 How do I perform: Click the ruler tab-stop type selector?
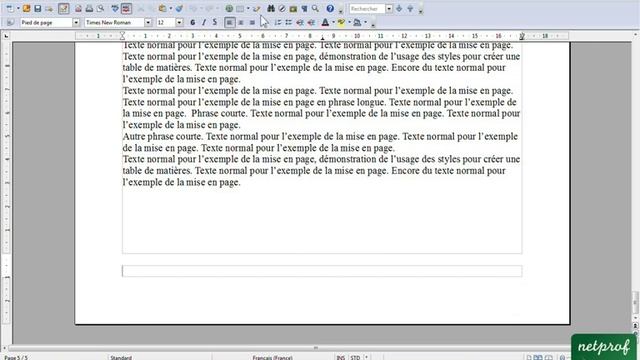pyautogui.click(x=6, y=36)
